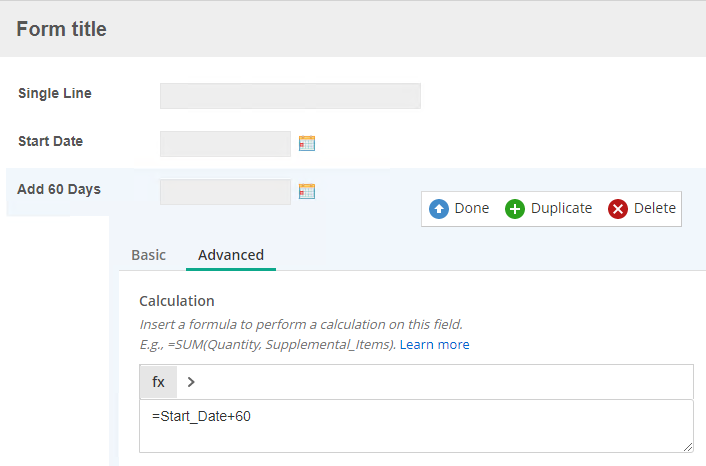The image size is (706, 466).
Task: Open the Start Date calendar picker icon
Action: 307,143
